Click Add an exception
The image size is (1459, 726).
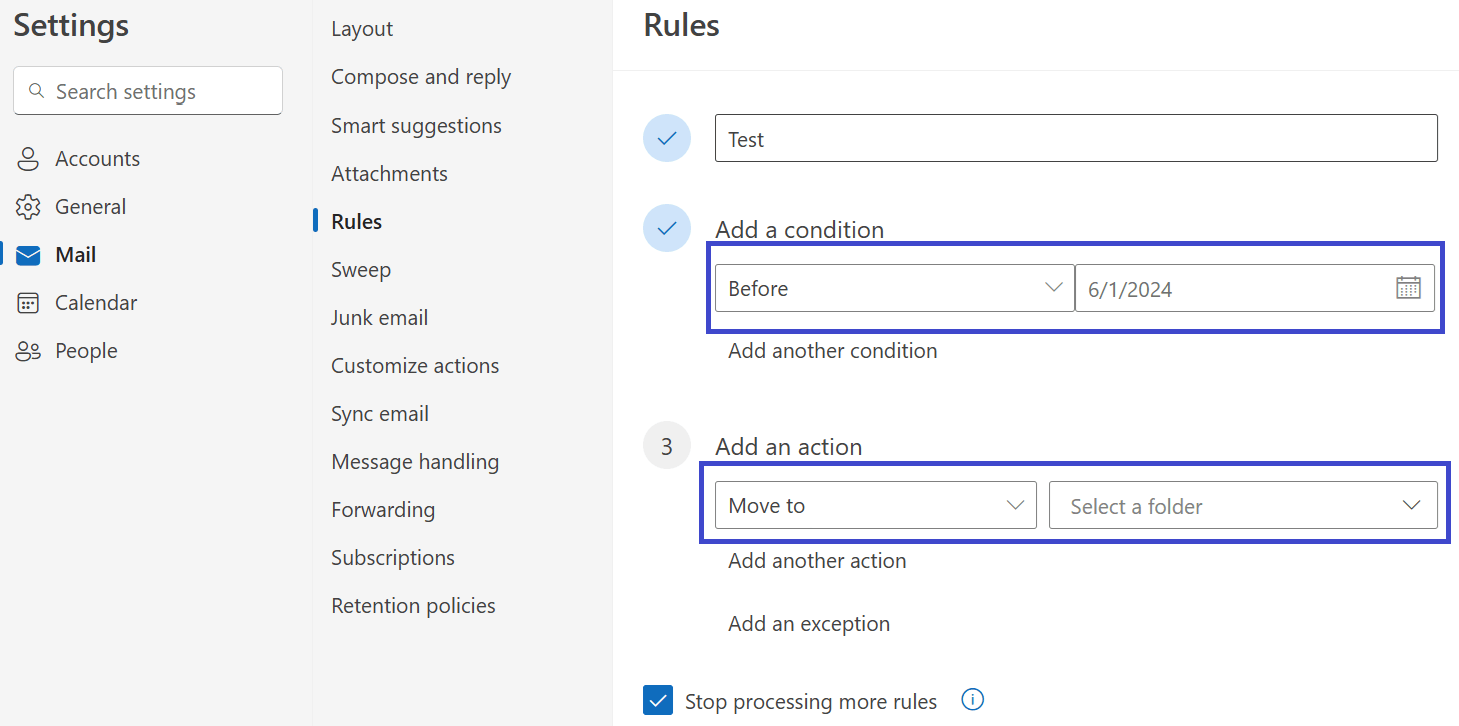pyautogui.click(x=808, y=623)
